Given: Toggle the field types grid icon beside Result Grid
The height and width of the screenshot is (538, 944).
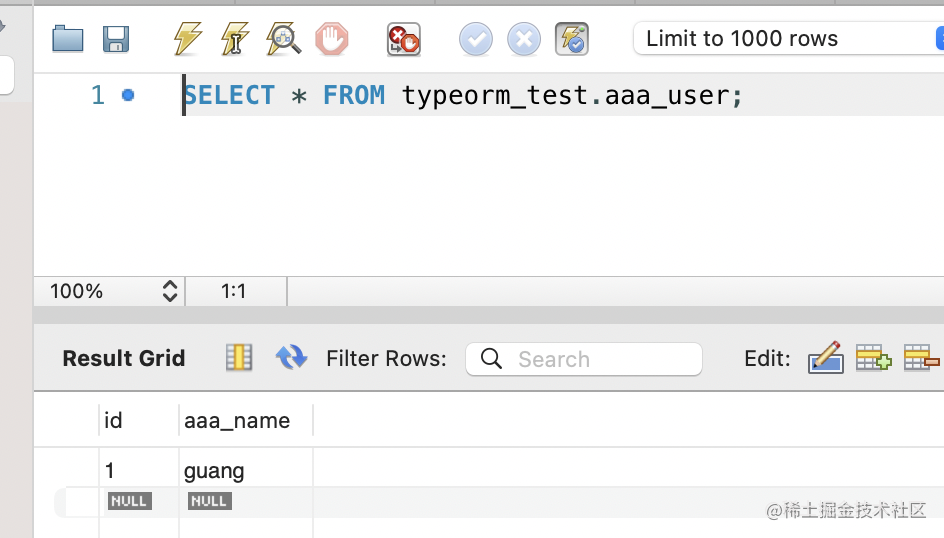Looking at the screenshot, I should 239,358.
